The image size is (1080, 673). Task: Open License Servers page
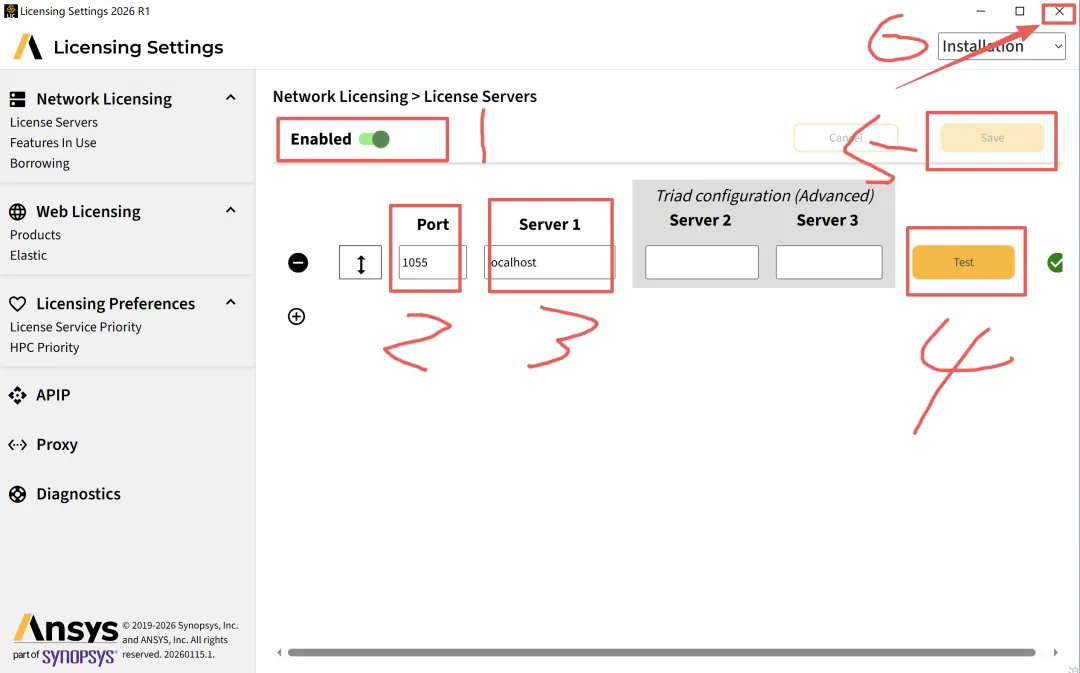[x=54, y=122]
